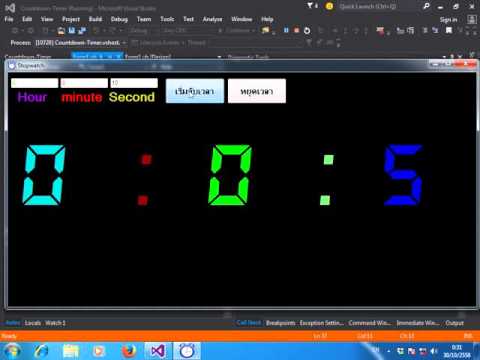The width and height of the screenshot is (480, 360).
Task: Click the purple Hour label
Action: [x=32, y=97]
